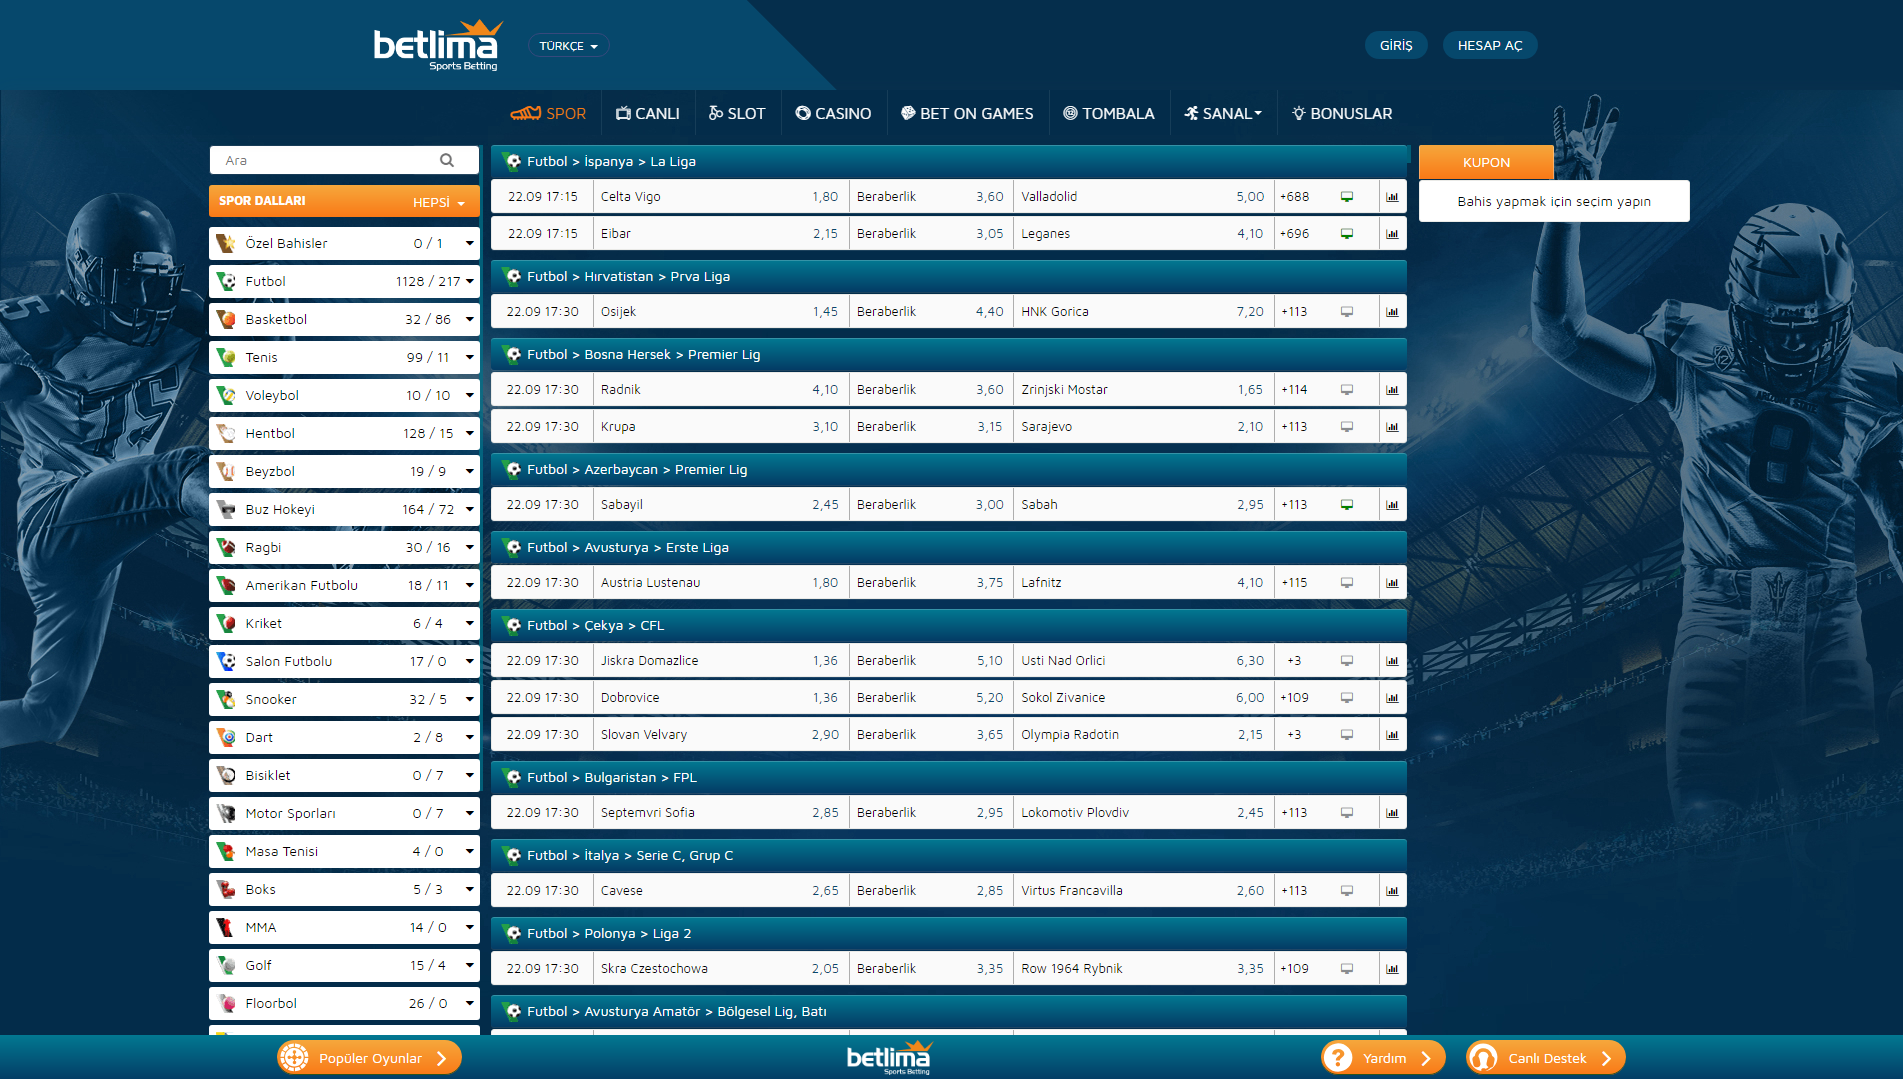Click the HESAP AÇ button
Viewport: 1903px width, 1079px height.
pyautogui.click(x=1489, y=46)
